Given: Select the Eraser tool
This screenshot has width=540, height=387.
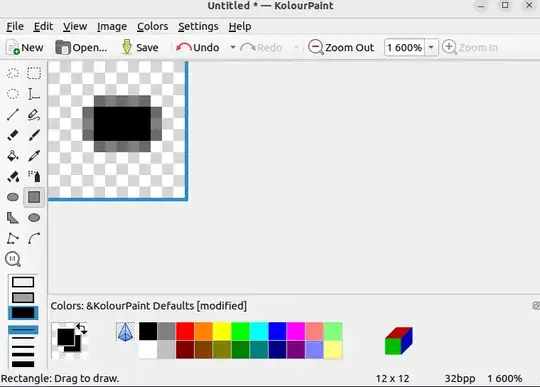Looking at the screenshot, I should click(x=13, y=135).
